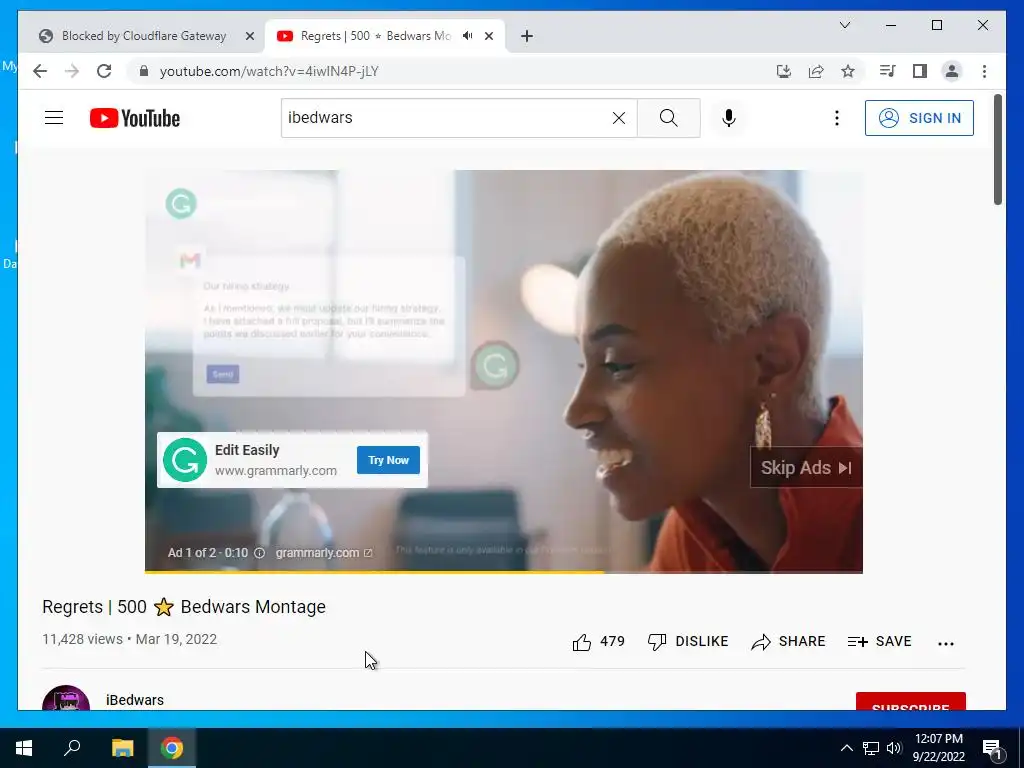Screen dimensions: 1024x768
Task: Like the video with 479 likes
Action: click(598, 642)
